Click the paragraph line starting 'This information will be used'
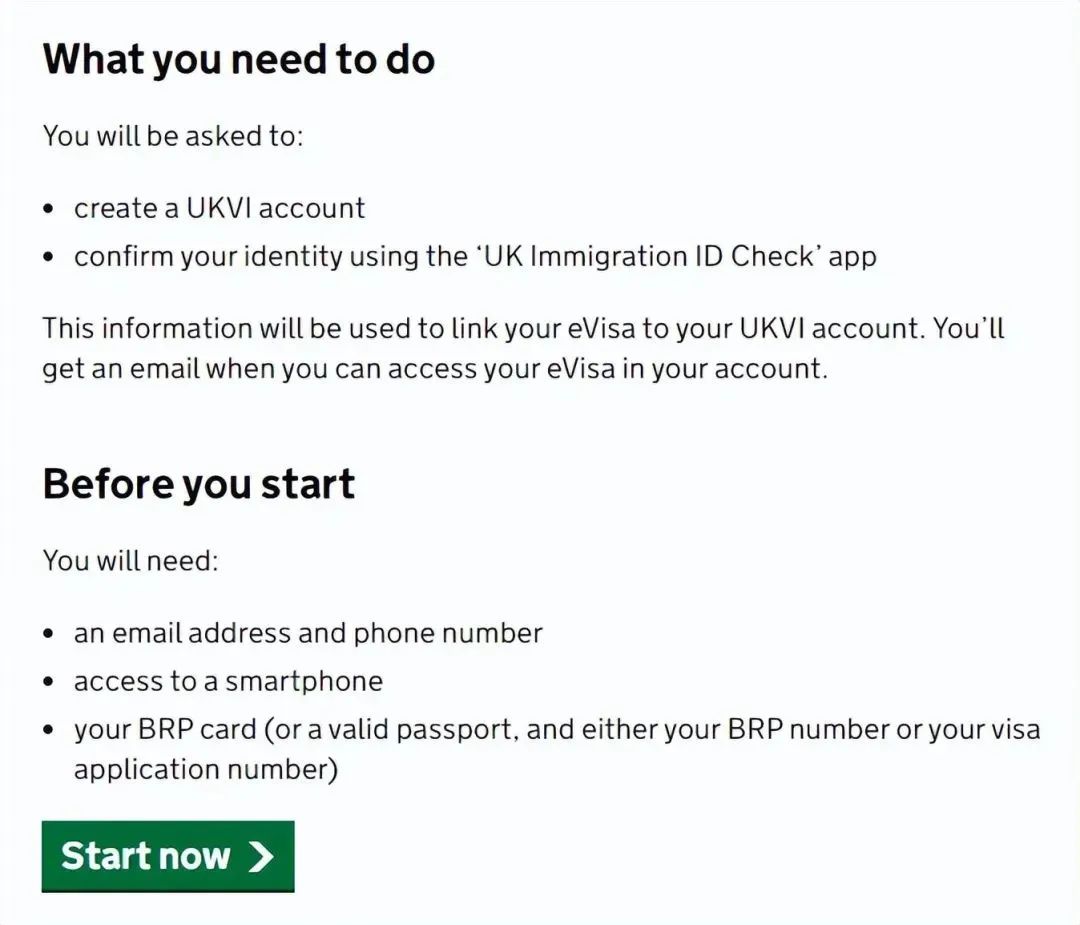The image size is (1080, 925). (x=523, y=329)
